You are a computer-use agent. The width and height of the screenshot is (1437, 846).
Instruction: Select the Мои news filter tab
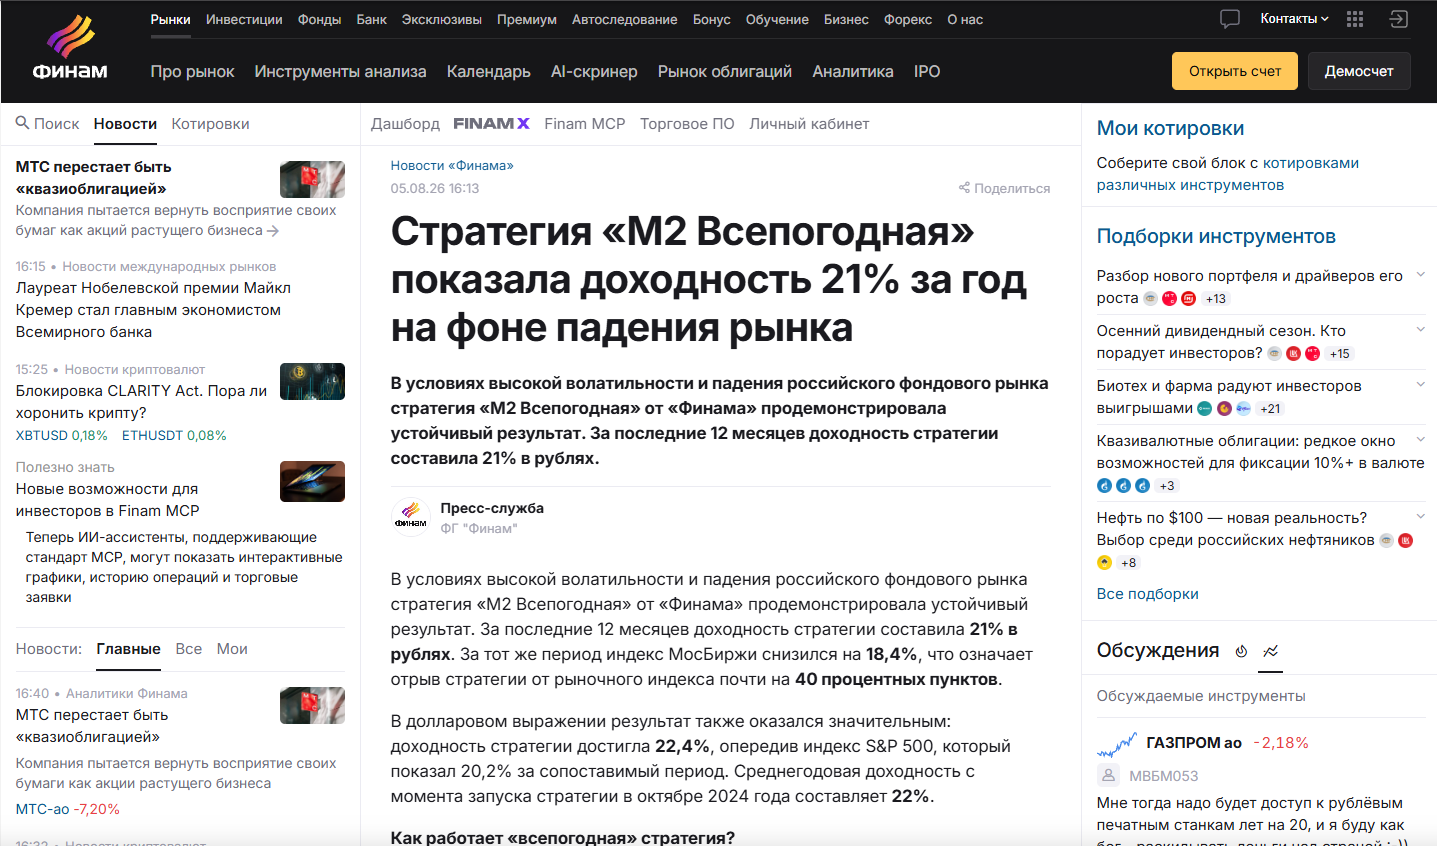click(x=232, y=649)
